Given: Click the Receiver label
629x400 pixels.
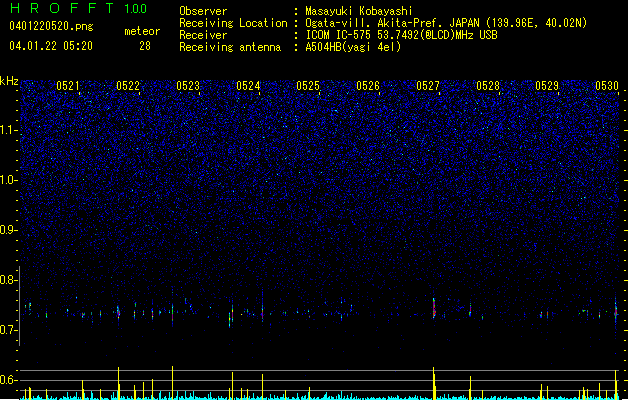Looking at the screenshot, I should [x=203, y=35].
